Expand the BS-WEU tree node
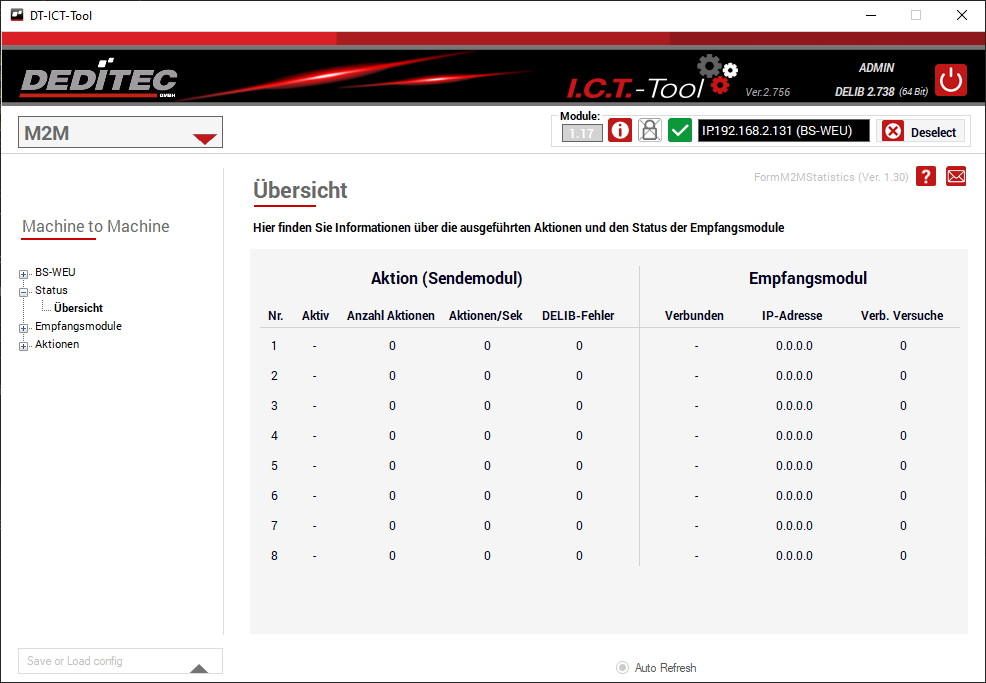The image size is (986, 683). [24, 273]
